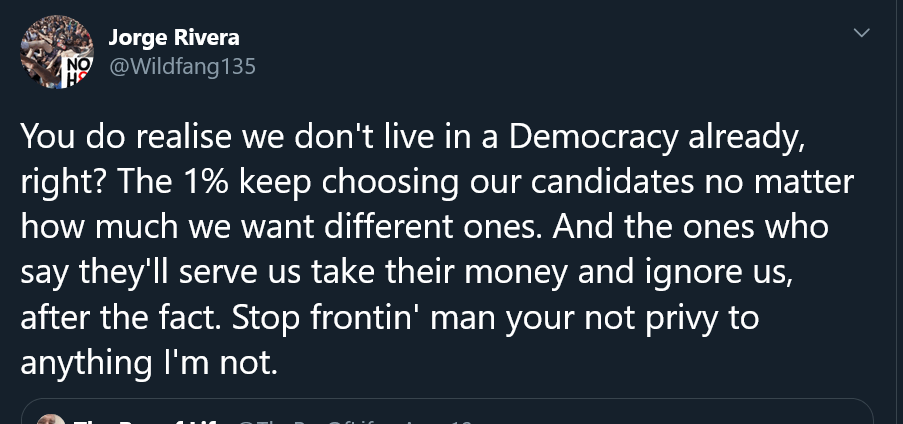Open the Jorge Rivera display name link
The width and height of the screenshot is (903, 424).
(173, 38)
